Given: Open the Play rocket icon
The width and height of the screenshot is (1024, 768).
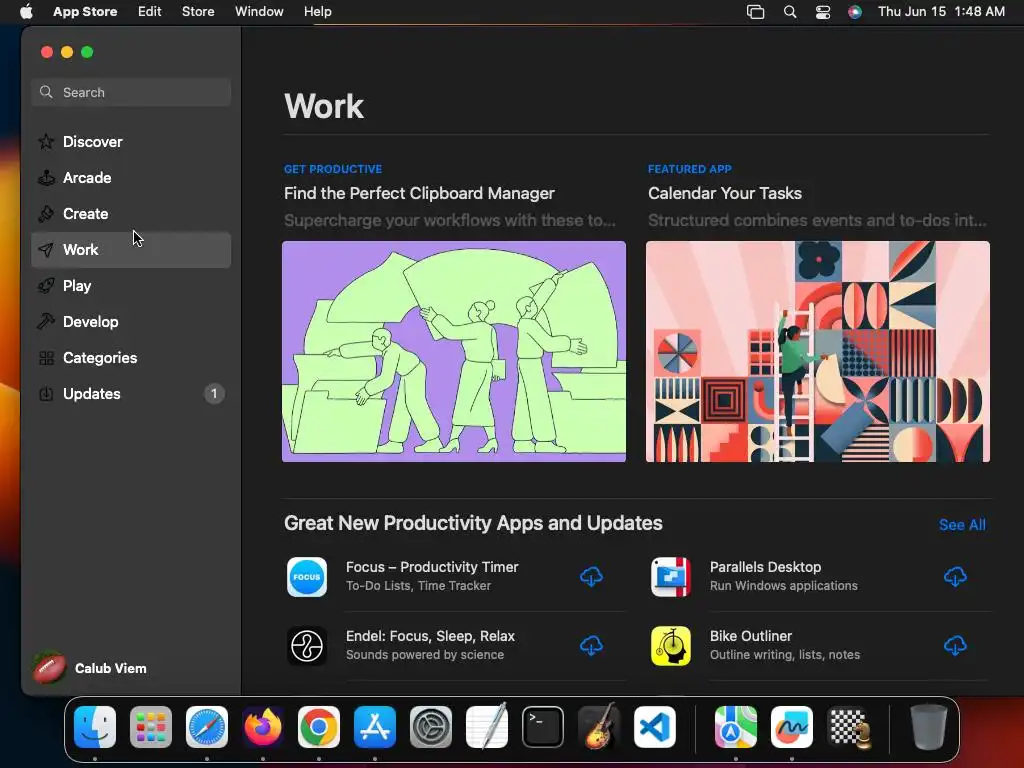Looking at the screenshot, I should click(x=46, y=285).
